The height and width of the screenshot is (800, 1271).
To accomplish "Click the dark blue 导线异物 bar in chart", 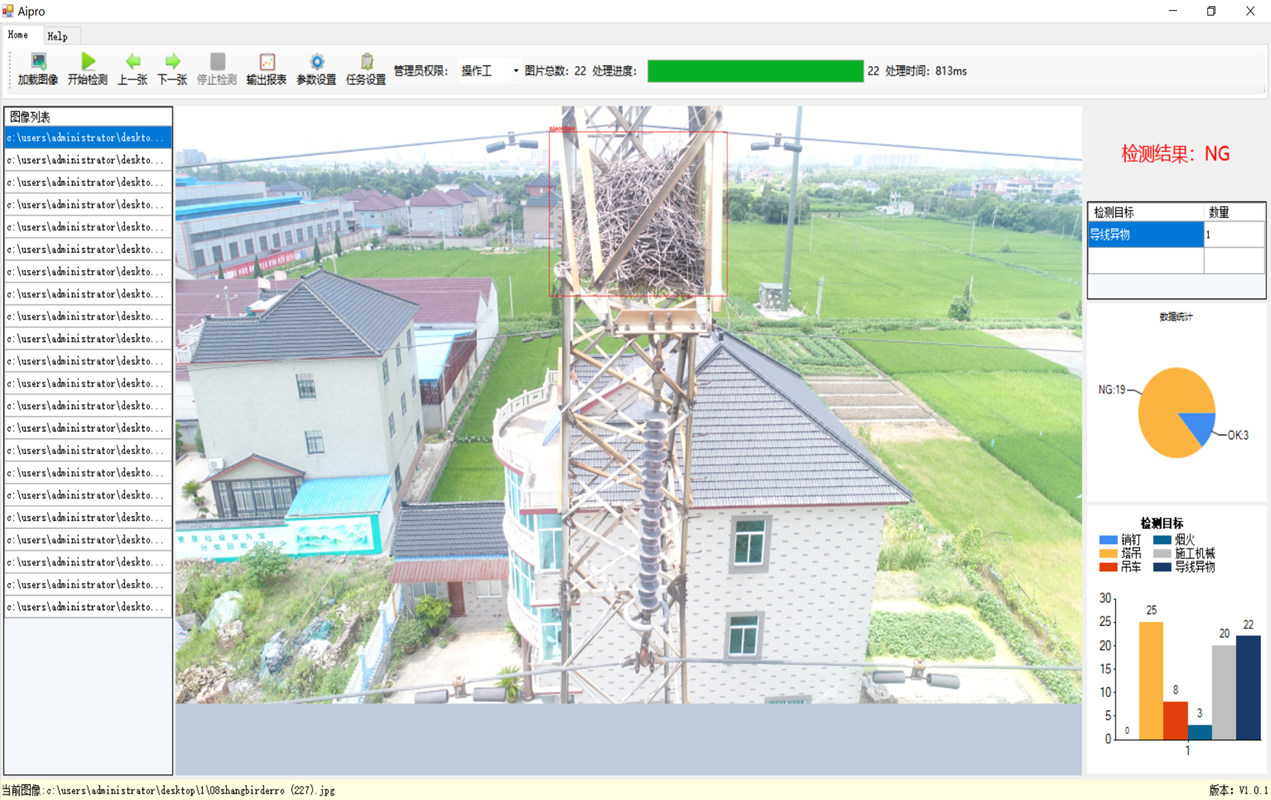I will click(x=1248, y=688).
